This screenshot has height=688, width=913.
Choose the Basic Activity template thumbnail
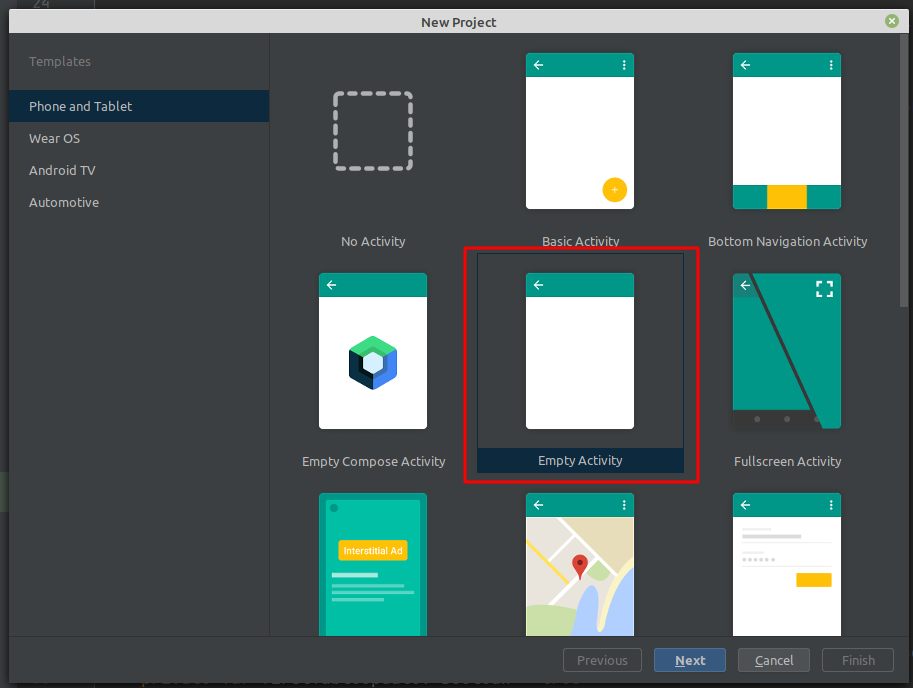click(580, 131)
